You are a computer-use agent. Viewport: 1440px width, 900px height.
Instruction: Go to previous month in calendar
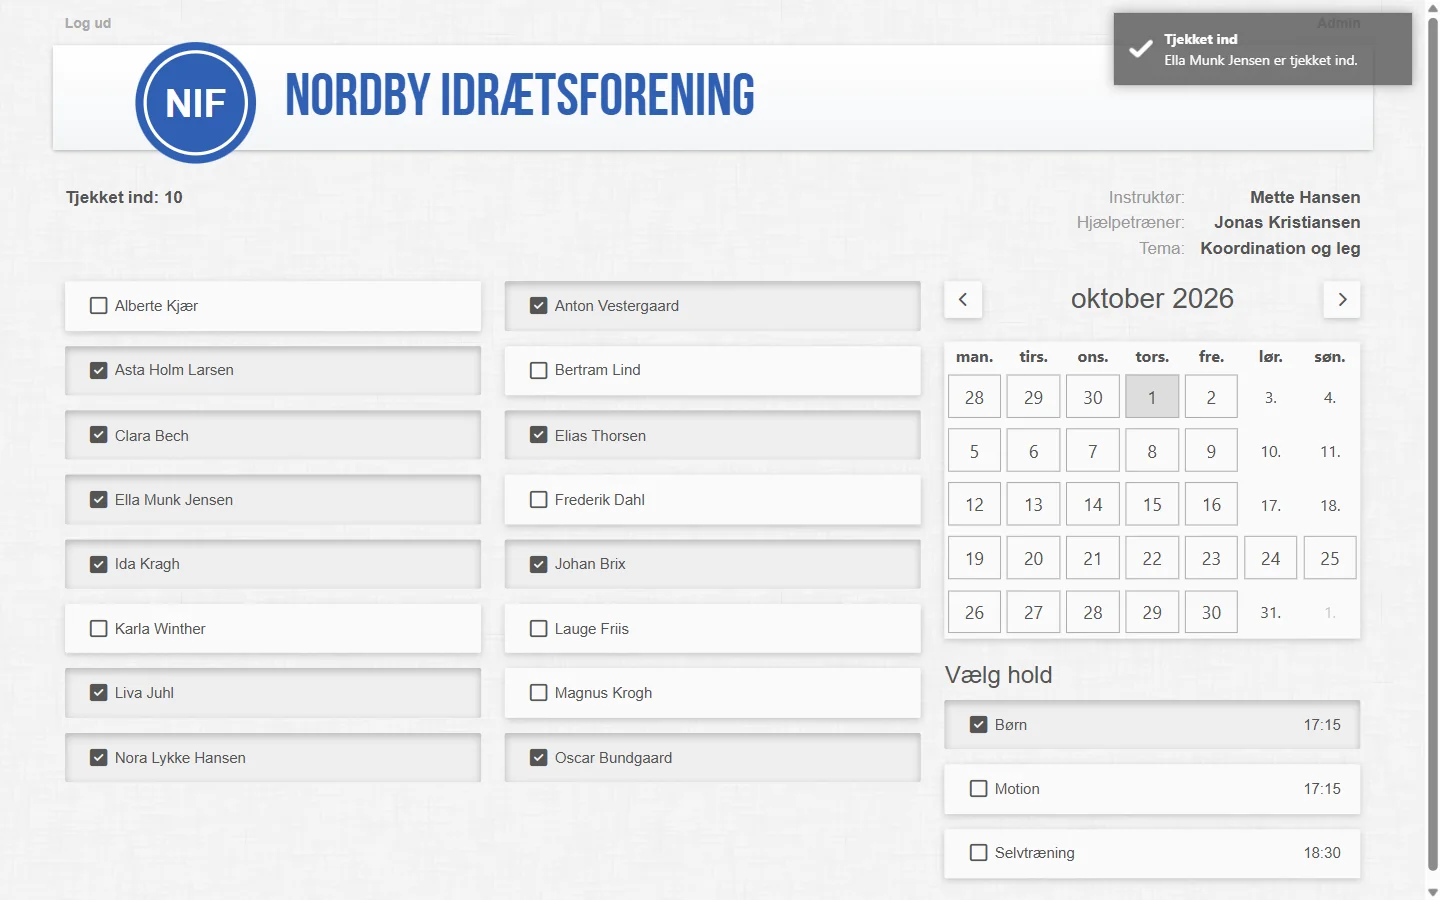click(963, 299)
